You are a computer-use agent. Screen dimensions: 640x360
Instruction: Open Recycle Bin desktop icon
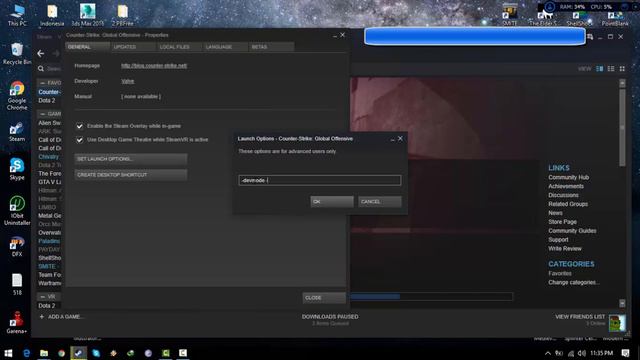17,53
